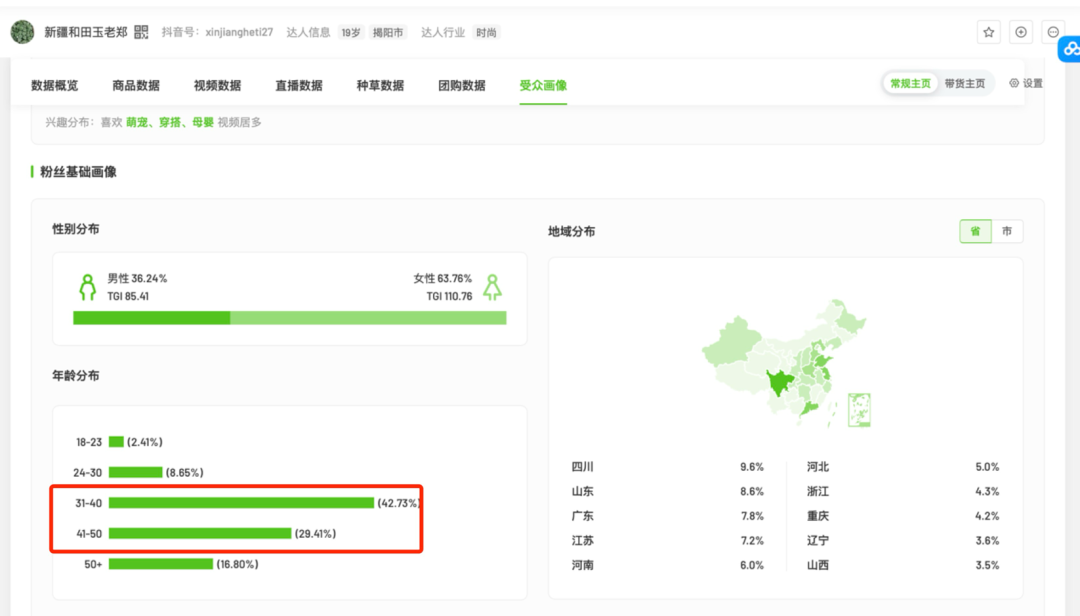
Task: Click the female figure icon in gender distribution
Action: point(491,287)
